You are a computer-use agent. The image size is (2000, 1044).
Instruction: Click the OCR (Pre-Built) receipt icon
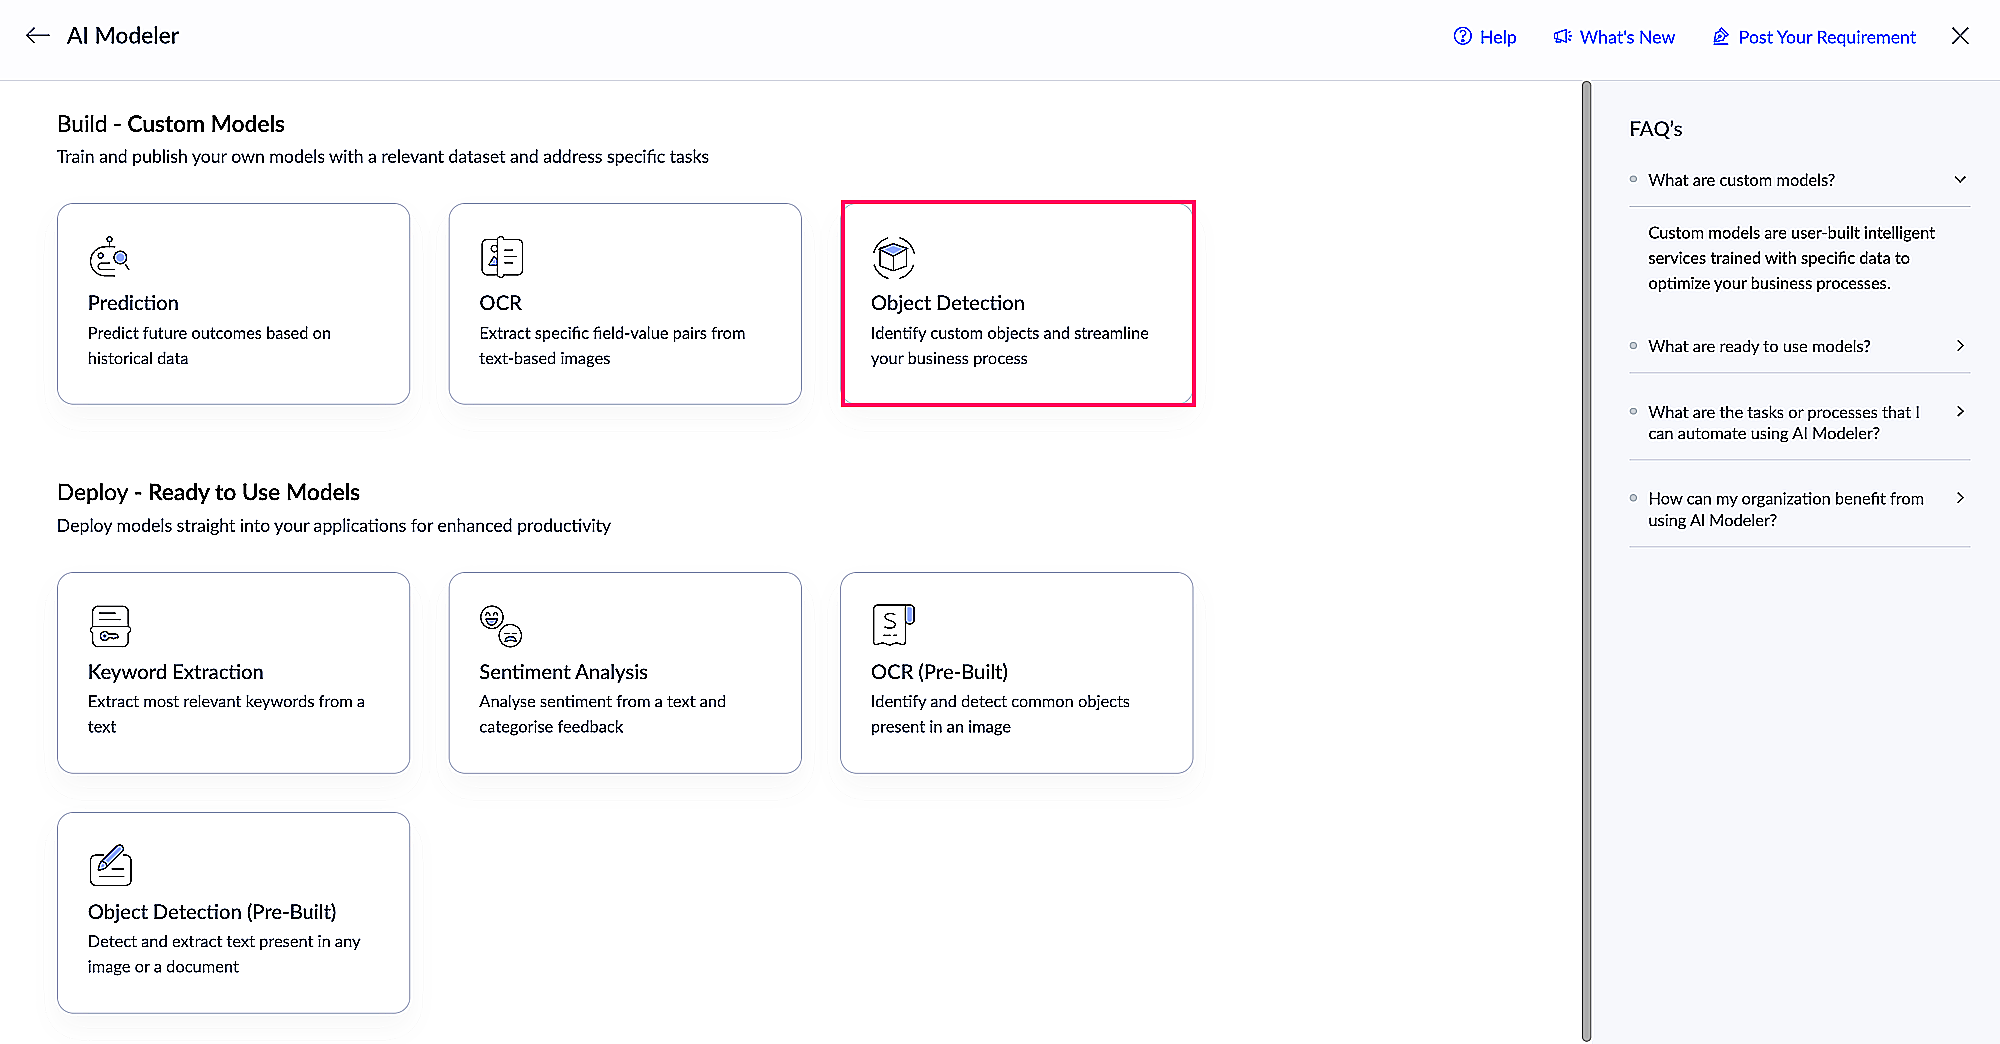tap(893, 625)
